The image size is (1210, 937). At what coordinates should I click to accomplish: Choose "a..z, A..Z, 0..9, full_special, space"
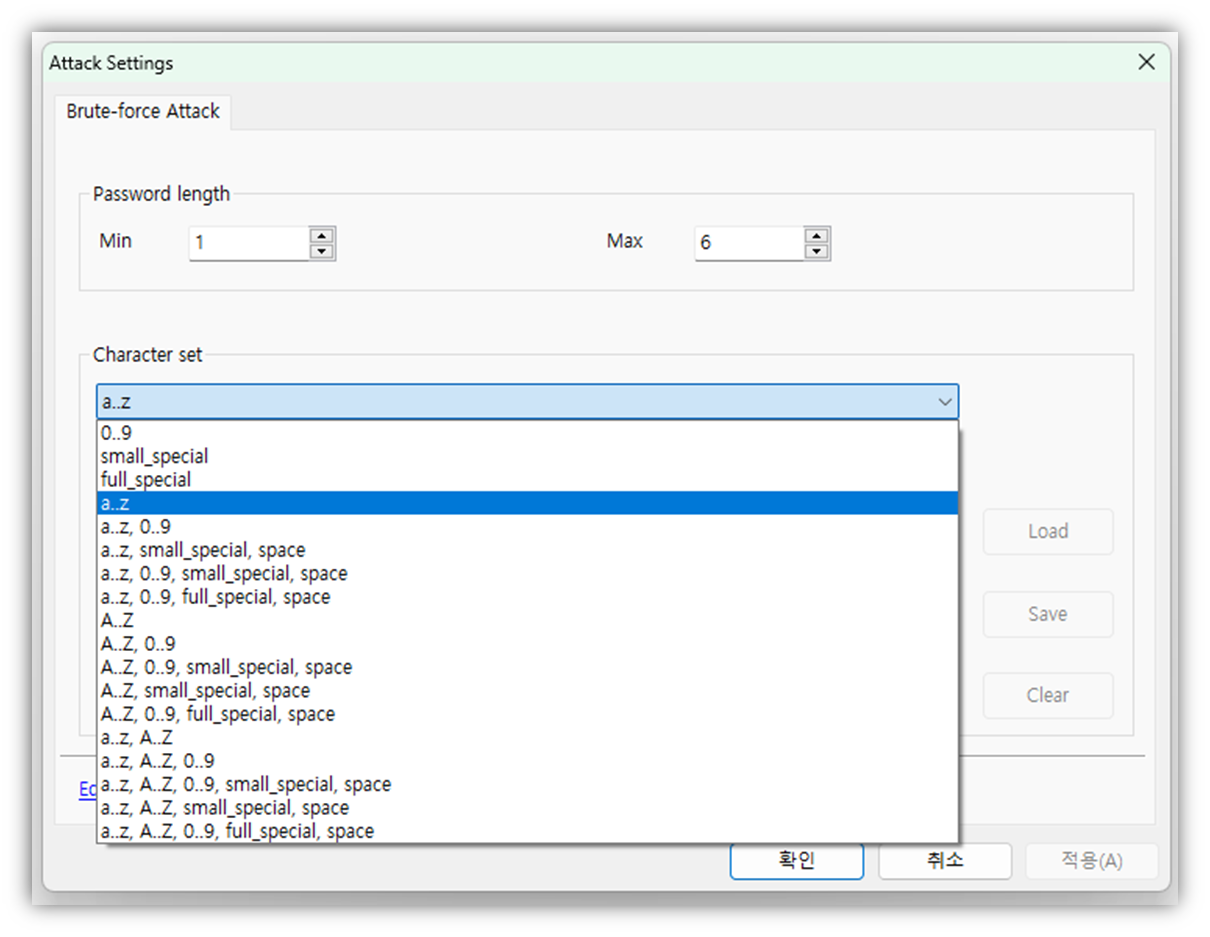click(237, 831)
